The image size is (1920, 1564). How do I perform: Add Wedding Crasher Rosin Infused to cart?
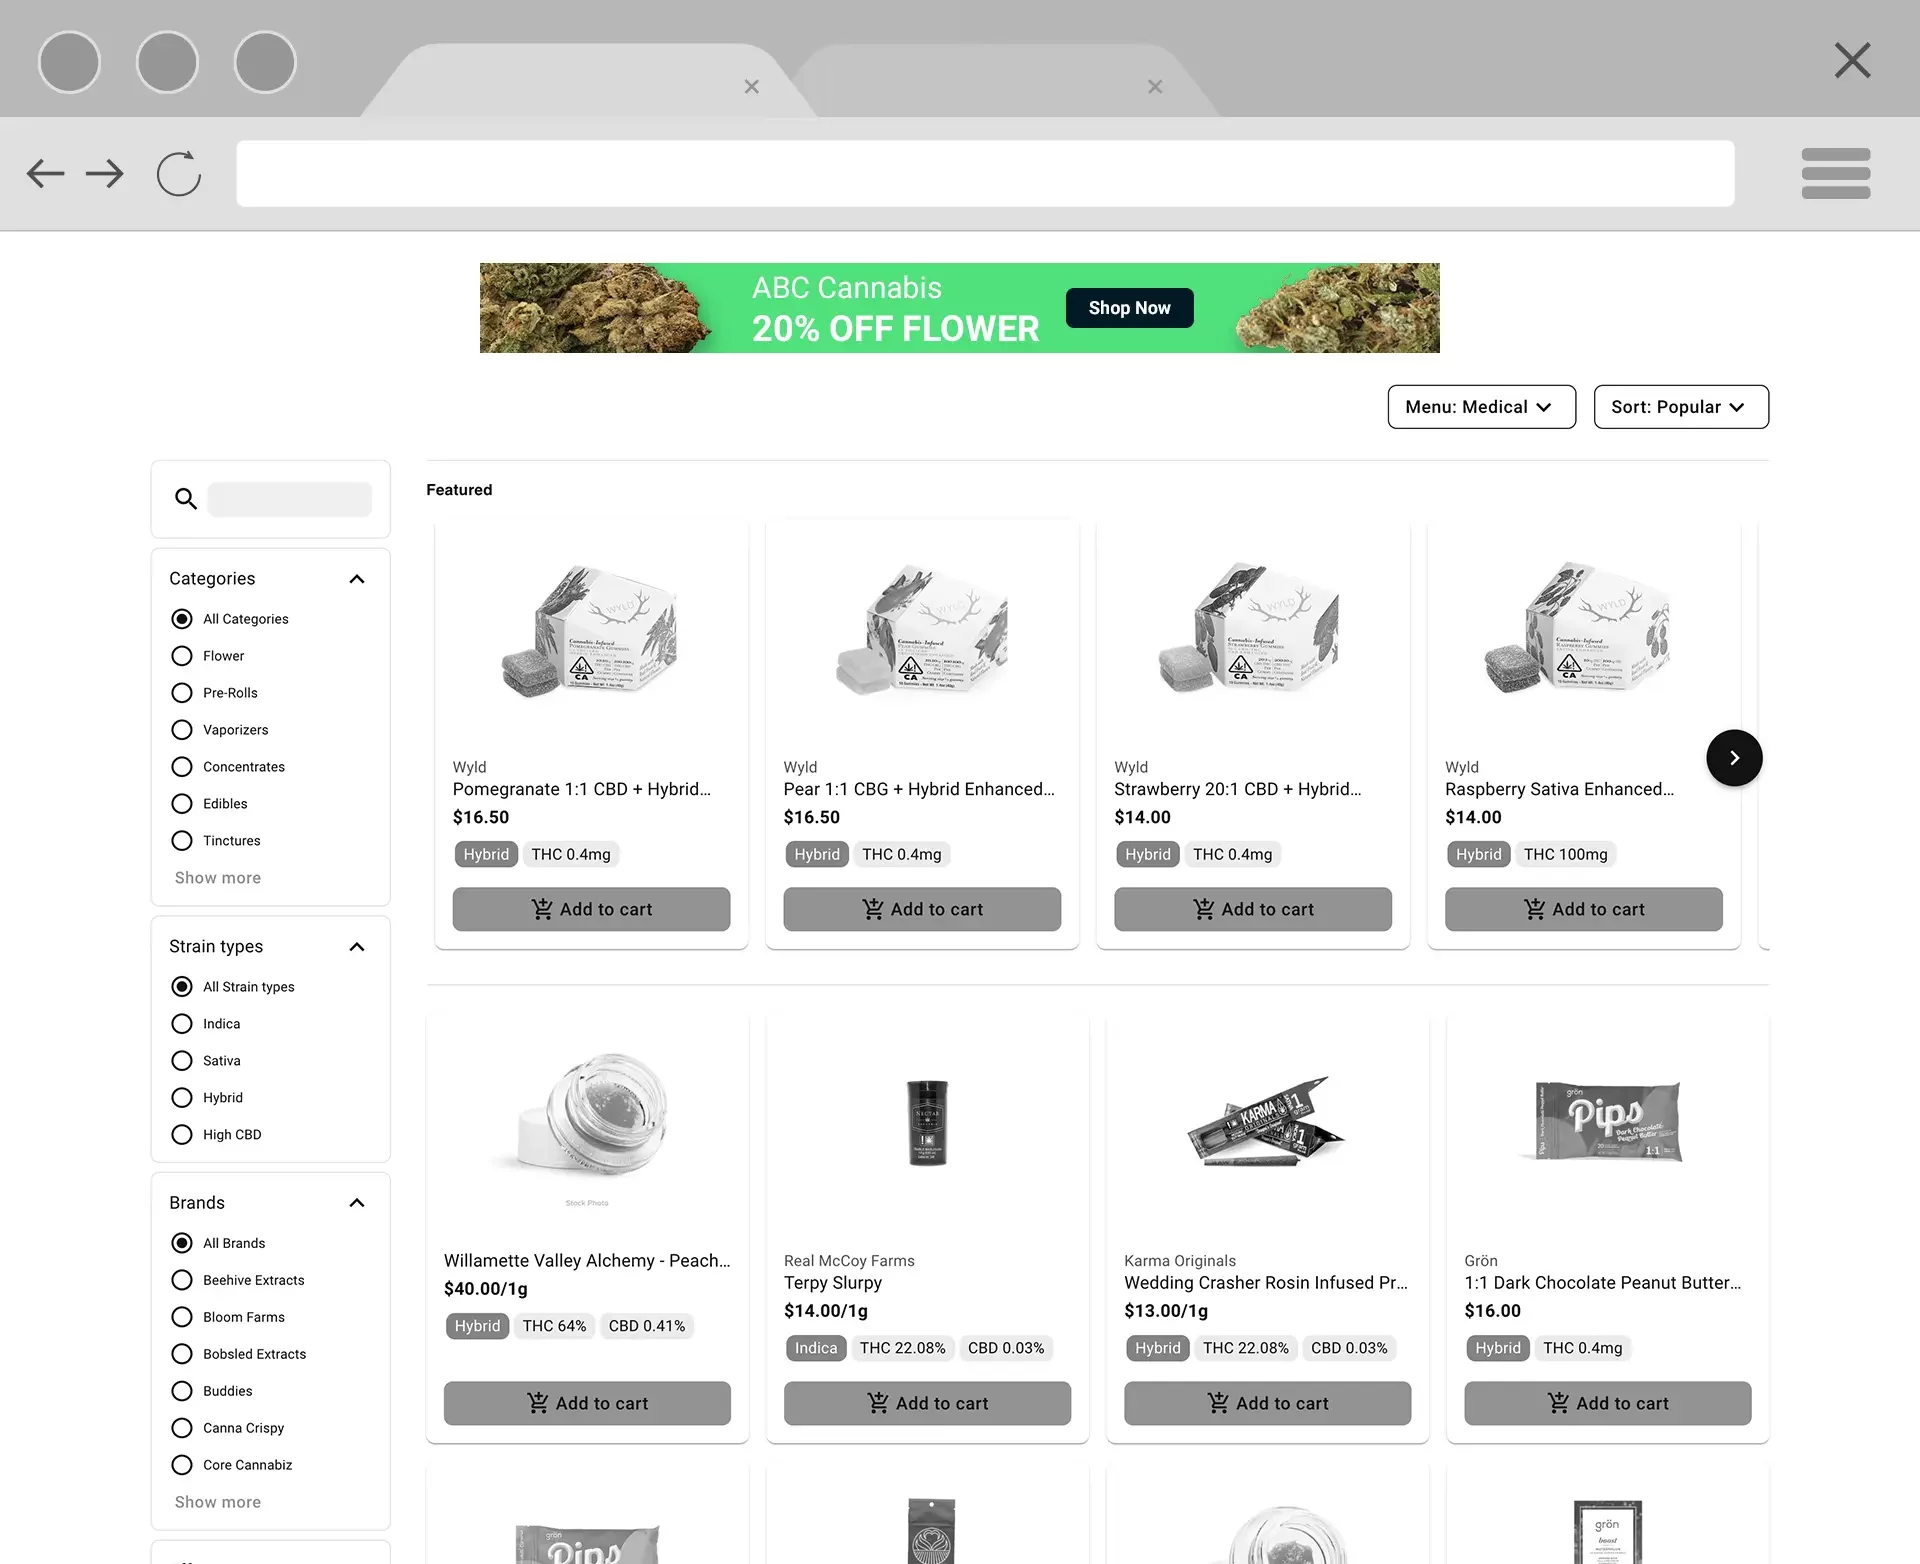(x=1267, y=1403)
